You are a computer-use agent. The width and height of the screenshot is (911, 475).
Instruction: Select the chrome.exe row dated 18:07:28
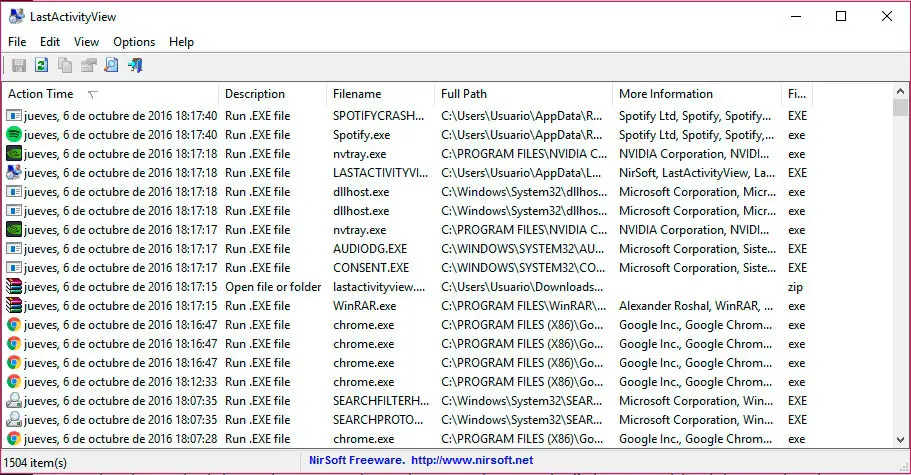point(407,438)
